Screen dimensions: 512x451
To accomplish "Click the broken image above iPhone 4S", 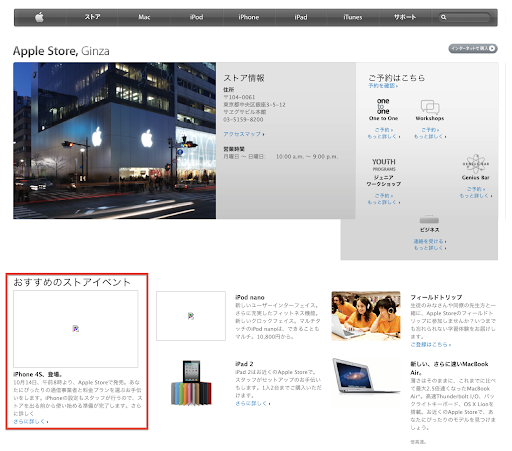I will [76, 329].
